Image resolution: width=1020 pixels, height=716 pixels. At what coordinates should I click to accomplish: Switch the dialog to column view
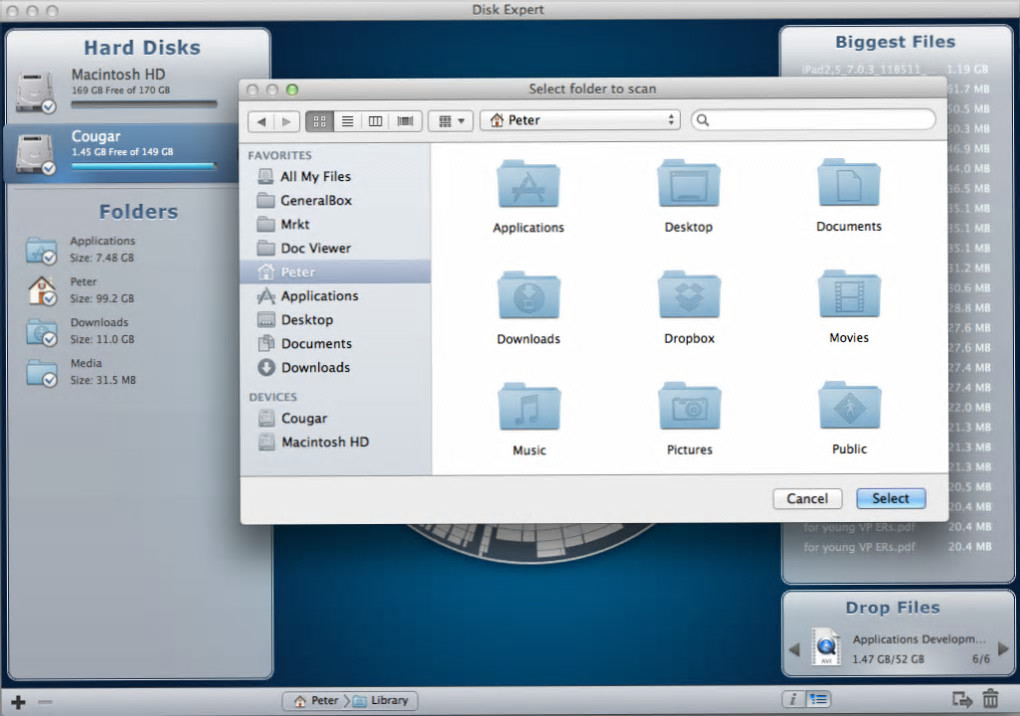[x=376, y=120]
